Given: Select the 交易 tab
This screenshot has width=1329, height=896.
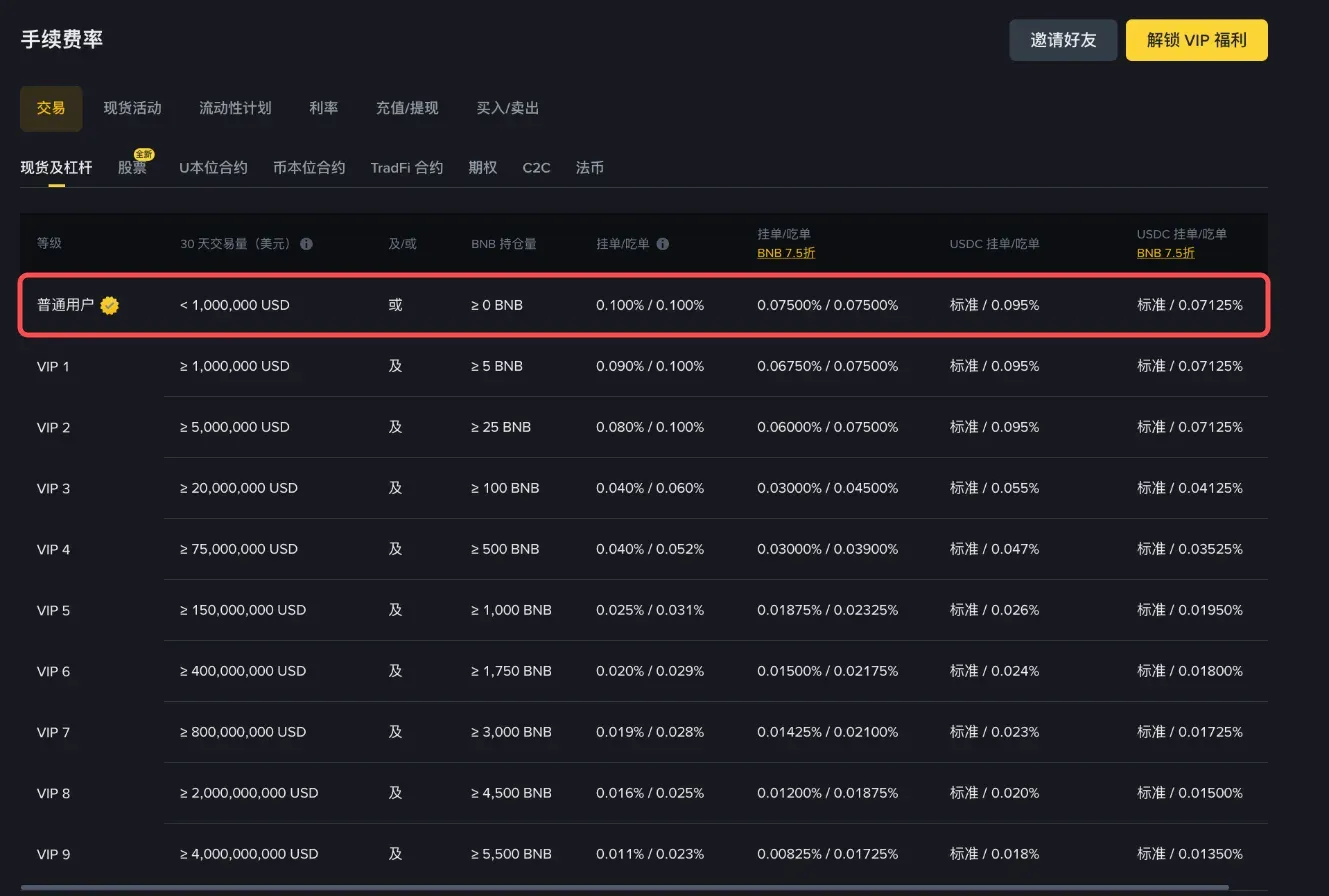Looking at the screenshot, I should 51,108.
